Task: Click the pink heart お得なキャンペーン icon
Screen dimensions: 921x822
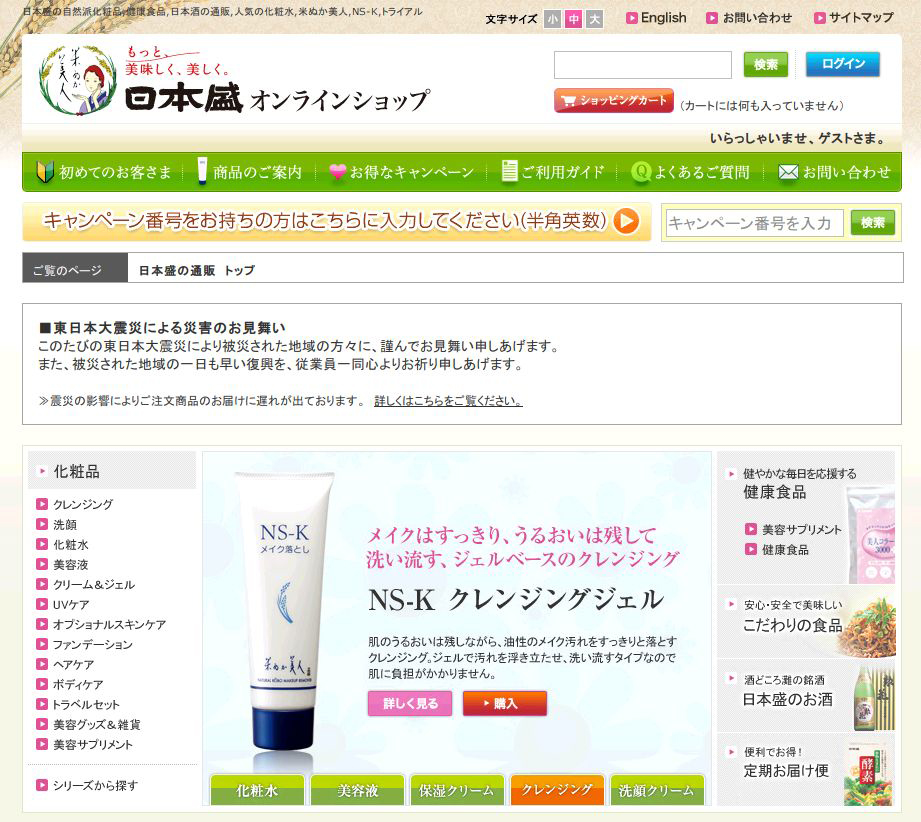Action: tap(337, 172)
